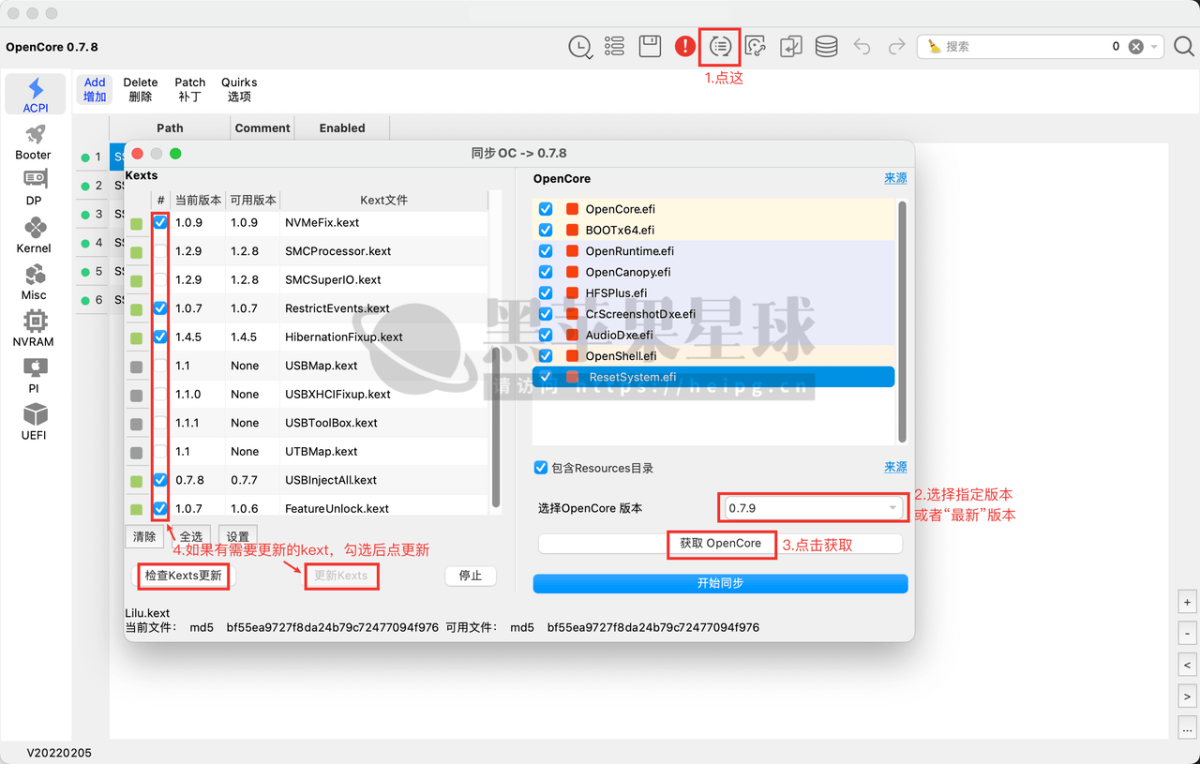Open the OpenCore version dropdown showing 0.7.9

coord(812,507)
